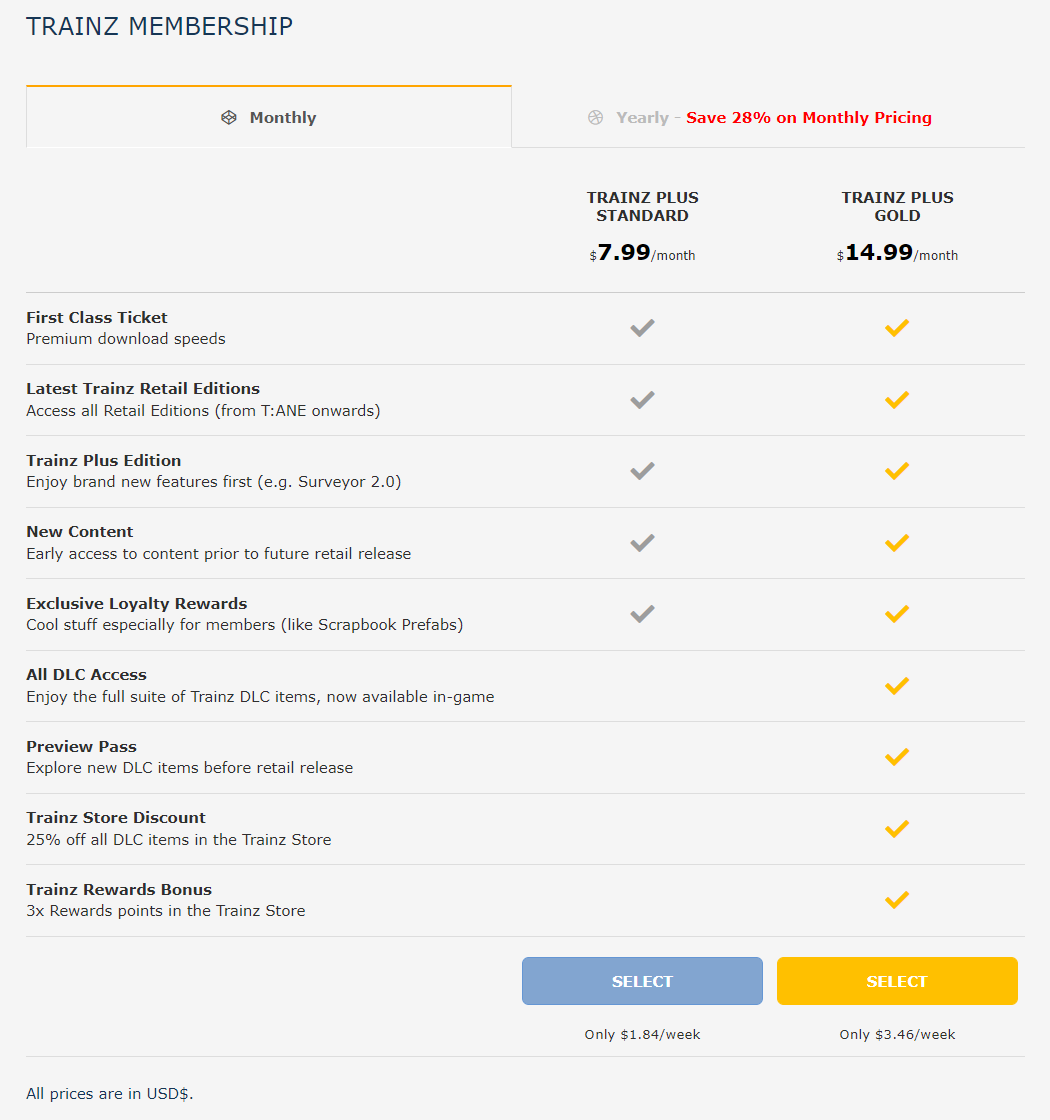The width and height of the screenshot is (1050, 1120).
Task: Click gold checkmark for Trainz Store Discount
Action: 897,829
